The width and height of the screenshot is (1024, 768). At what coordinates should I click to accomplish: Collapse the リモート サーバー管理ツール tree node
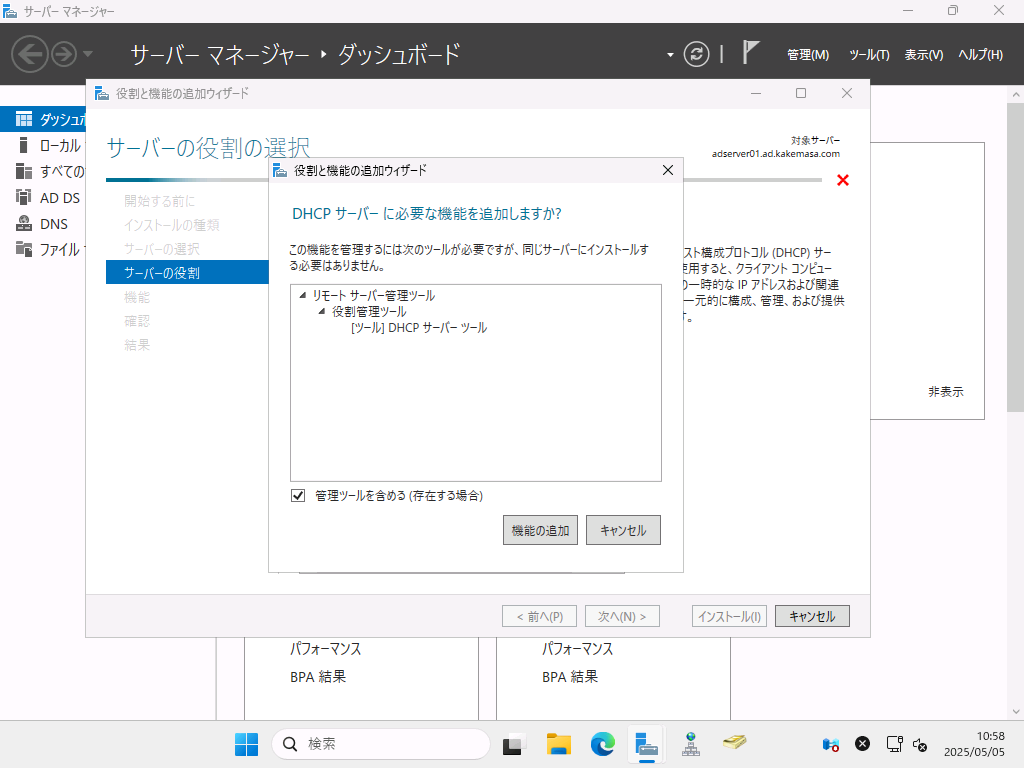tap(302, 296)
